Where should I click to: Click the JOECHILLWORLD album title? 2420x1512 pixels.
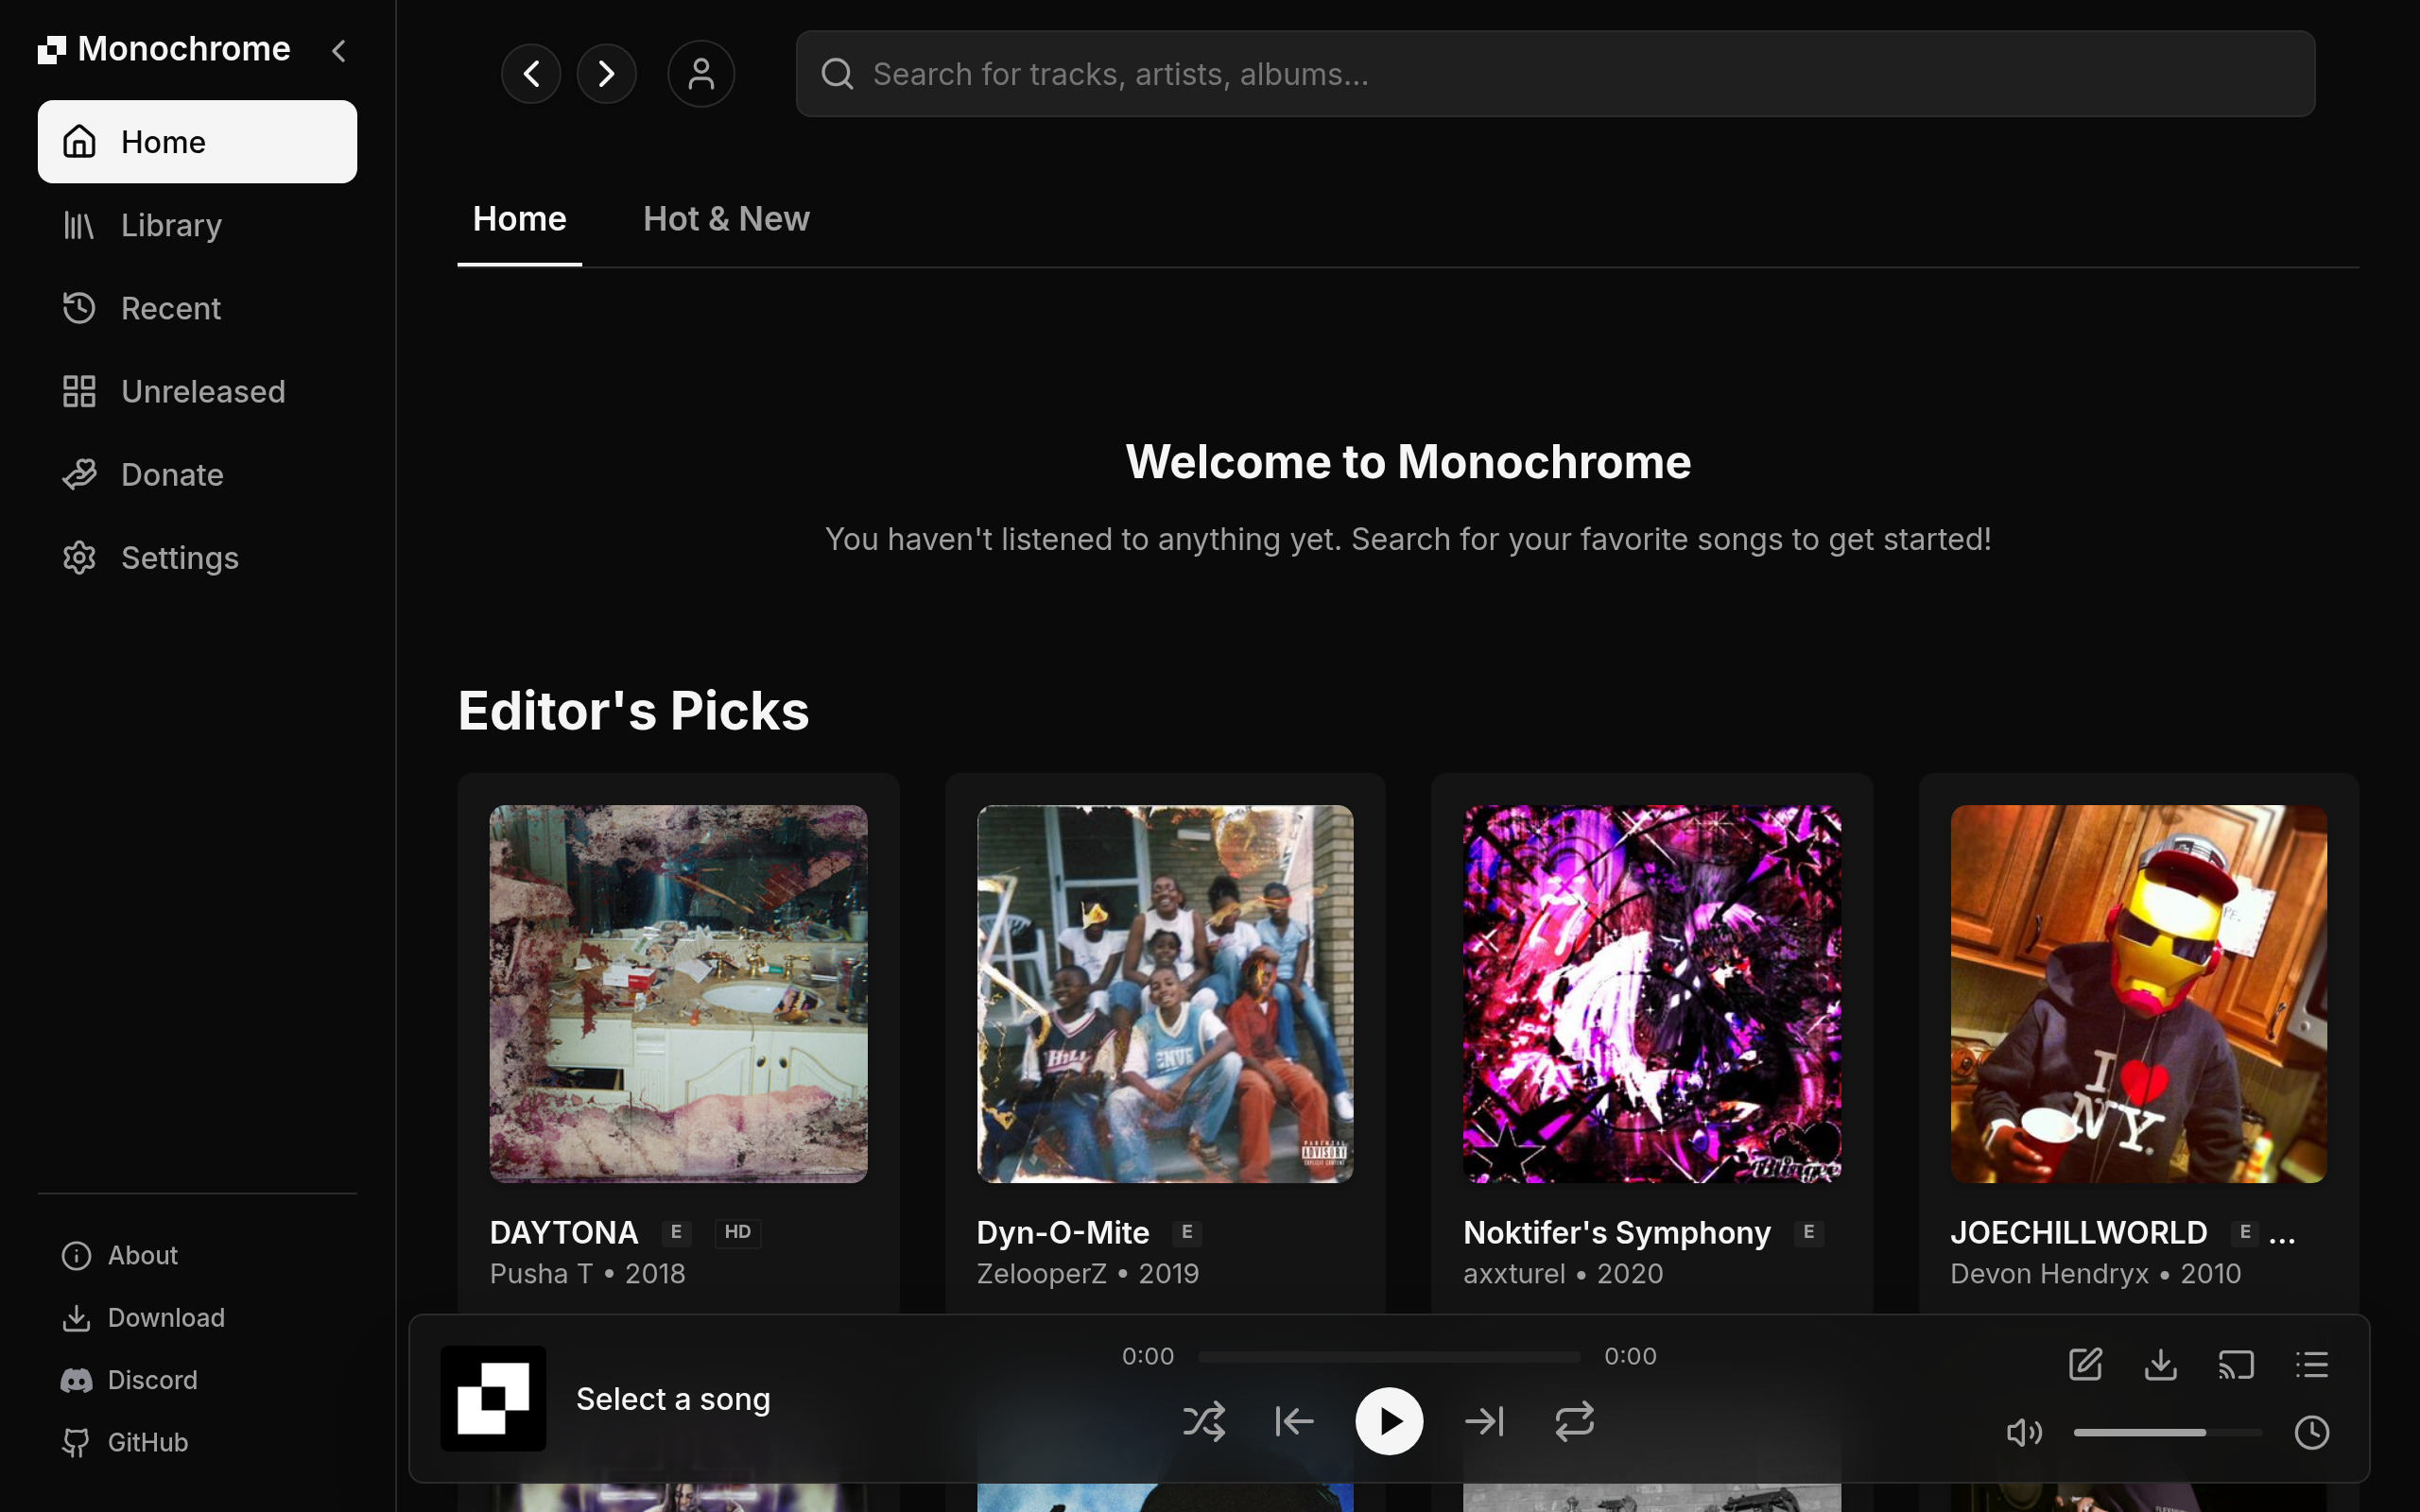pyautogui.click(x=2079, y=1232)
